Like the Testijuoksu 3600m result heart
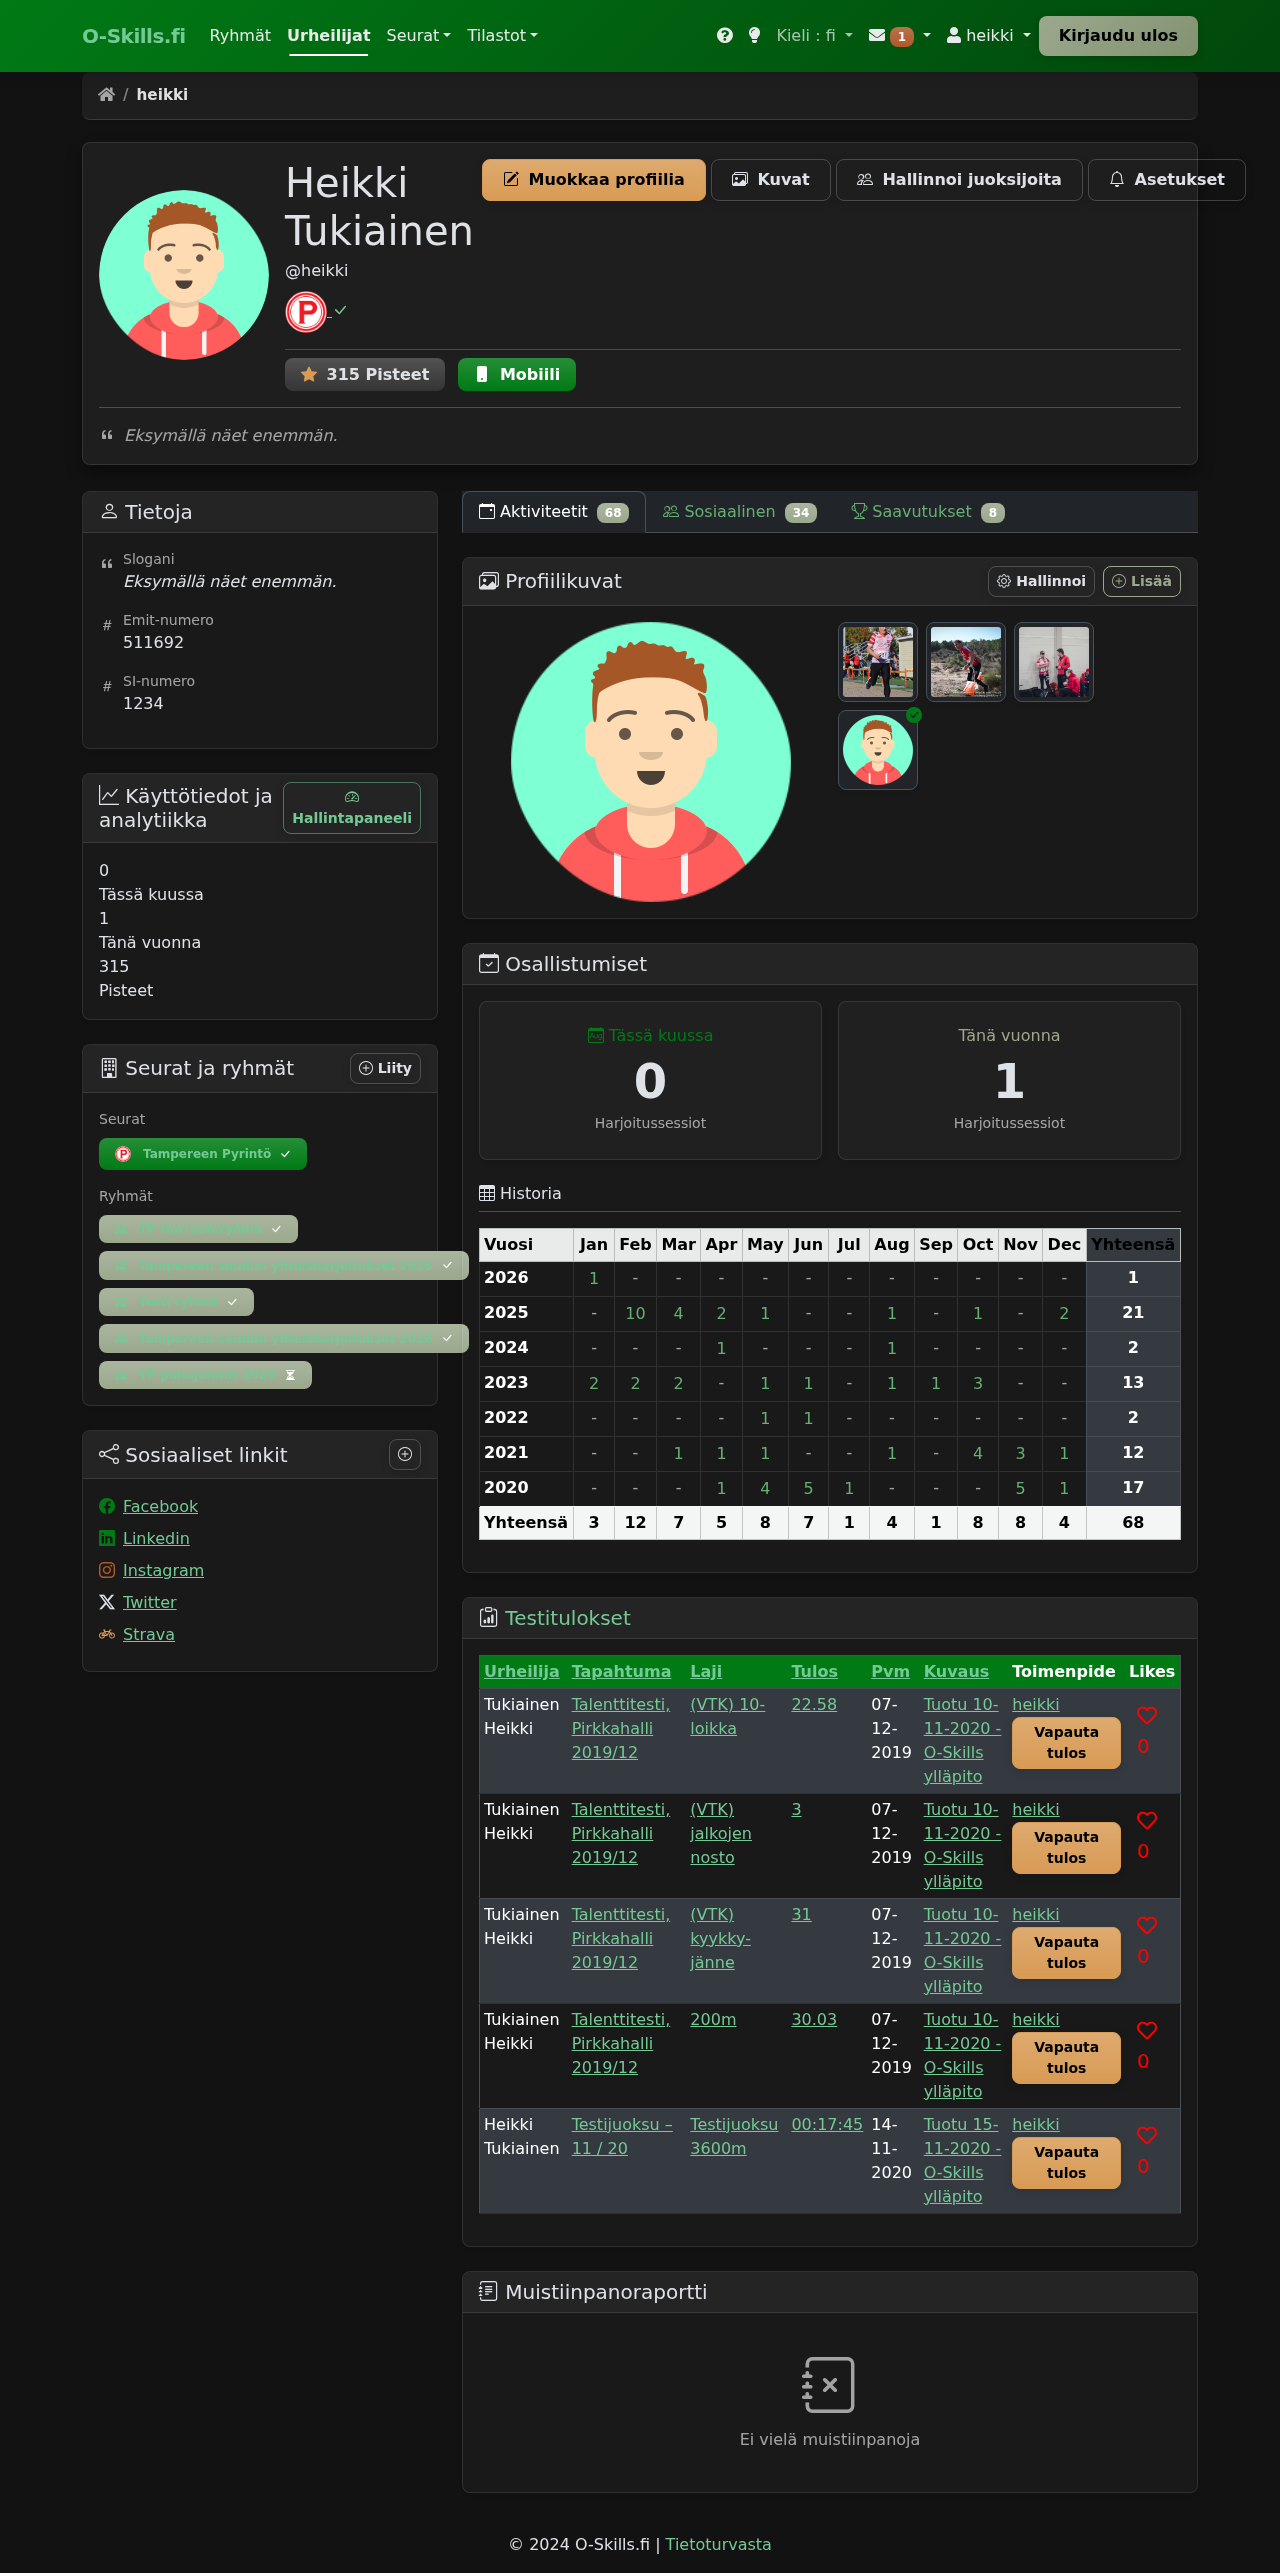Screen dimensions: 1280x2573 [x=1147, y=2136]
